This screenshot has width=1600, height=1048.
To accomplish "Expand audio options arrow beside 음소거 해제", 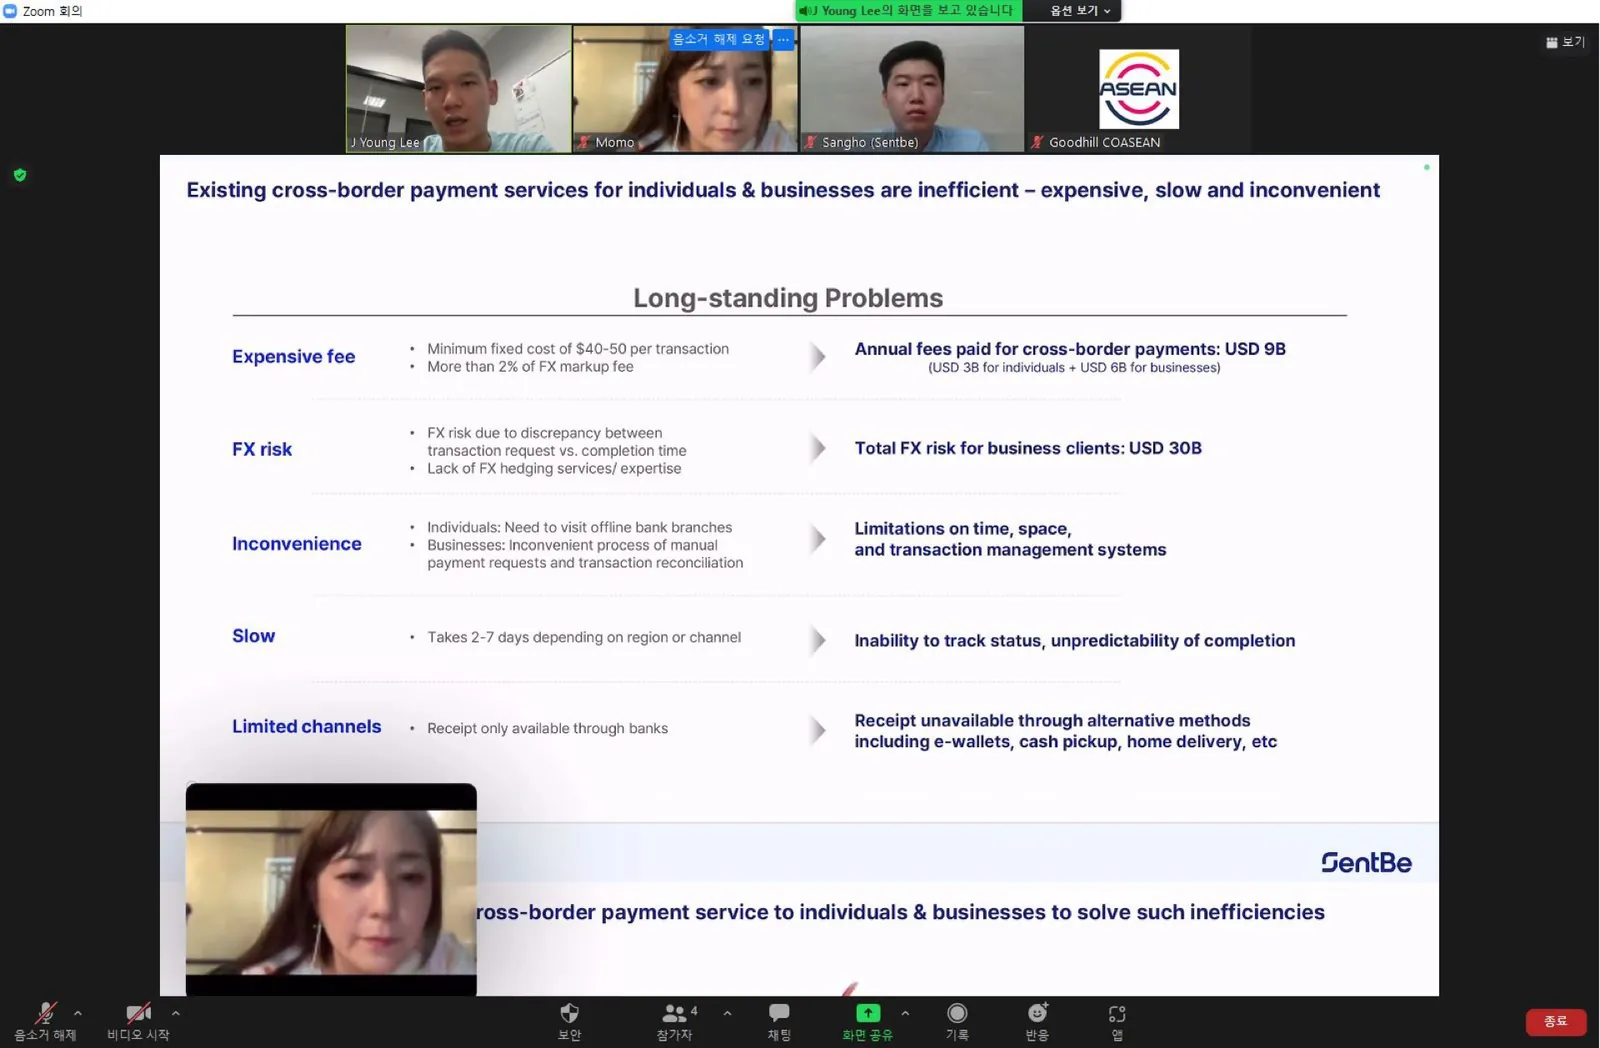I will pyautogui.click(x=78, y=1013).
